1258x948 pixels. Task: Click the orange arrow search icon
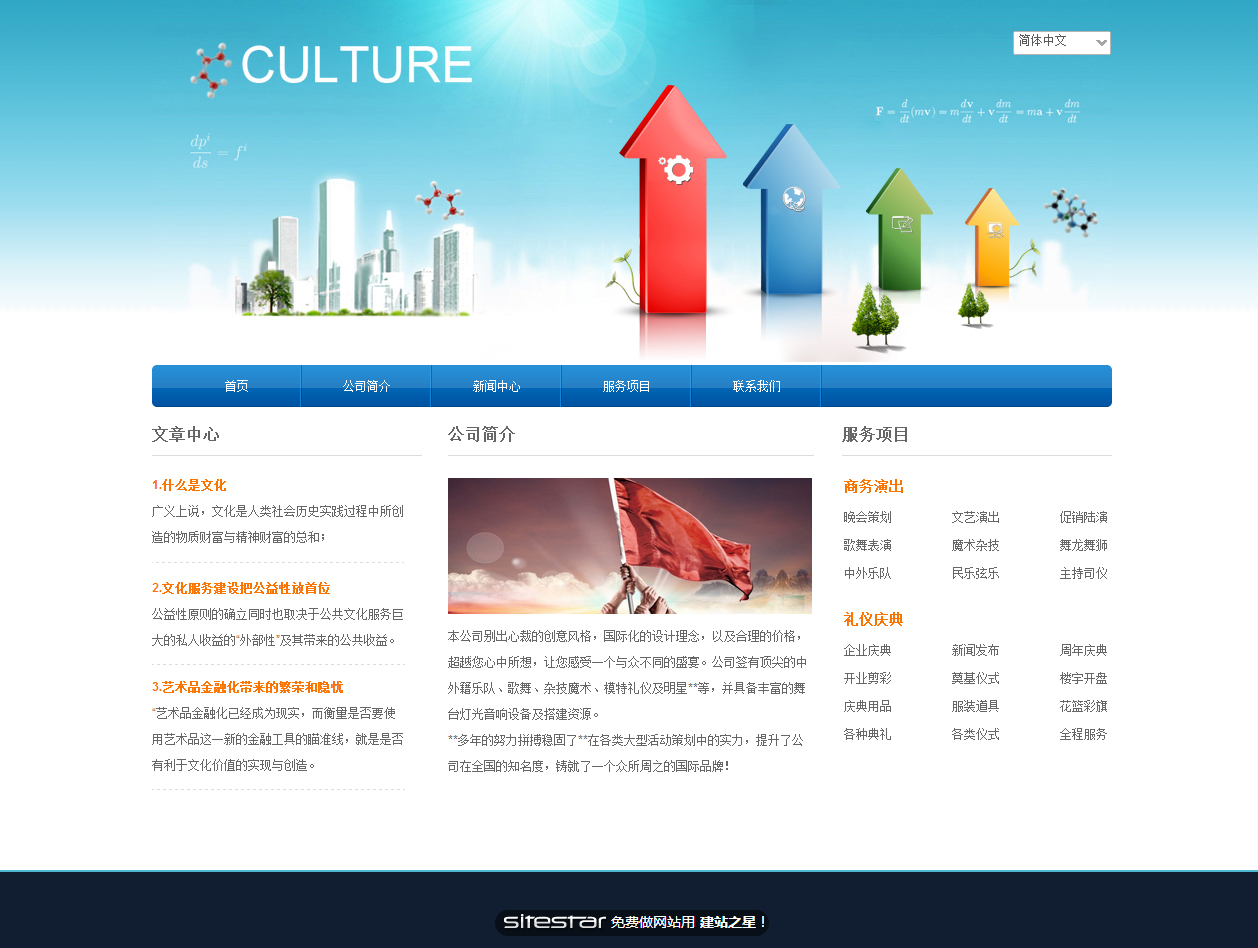coord(995,229)
